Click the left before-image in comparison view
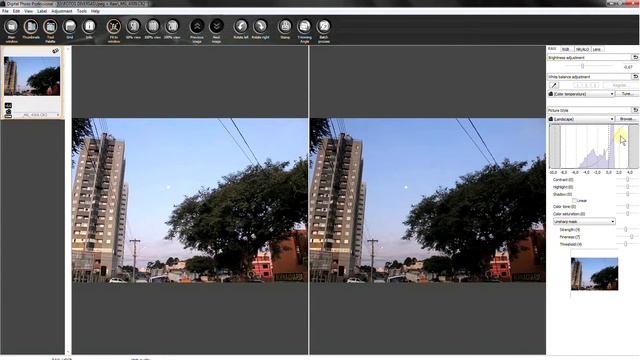 (x=190, y=200)
